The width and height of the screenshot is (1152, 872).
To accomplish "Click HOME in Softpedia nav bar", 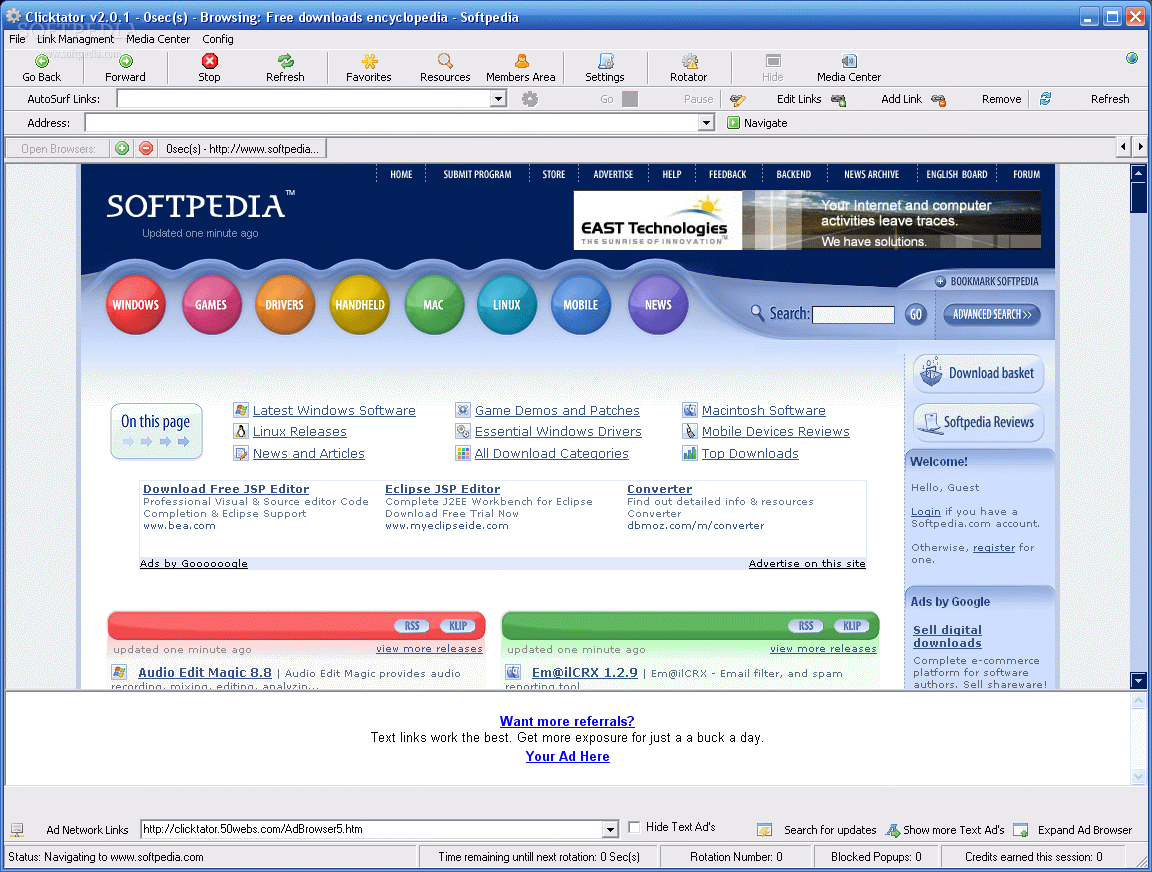I will pos(401,174).
